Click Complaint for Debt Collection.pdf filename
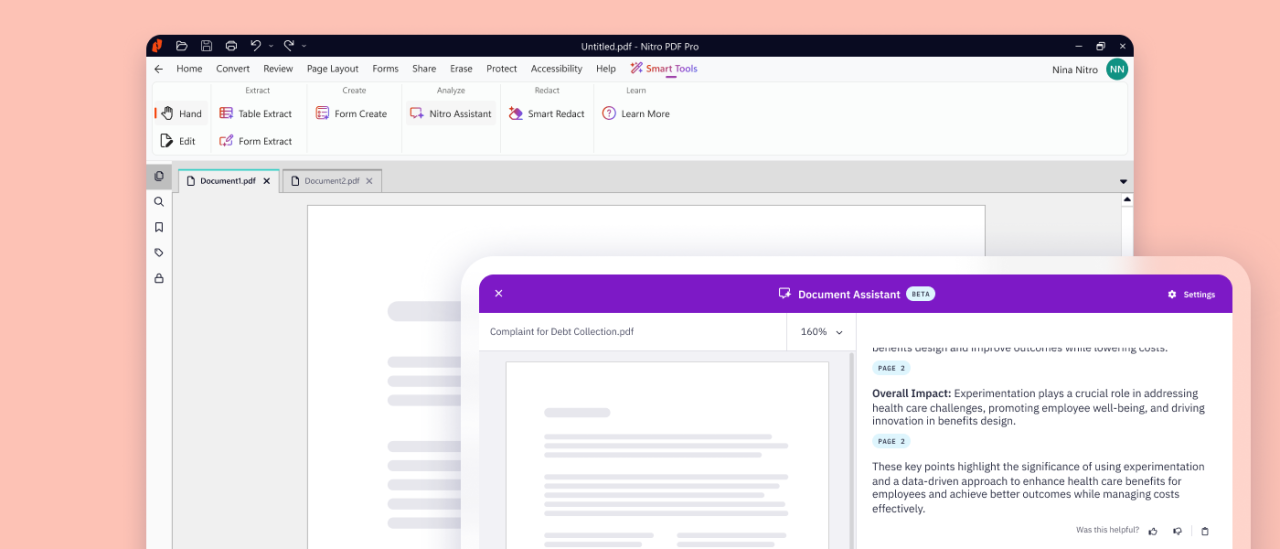 (561, 332)
